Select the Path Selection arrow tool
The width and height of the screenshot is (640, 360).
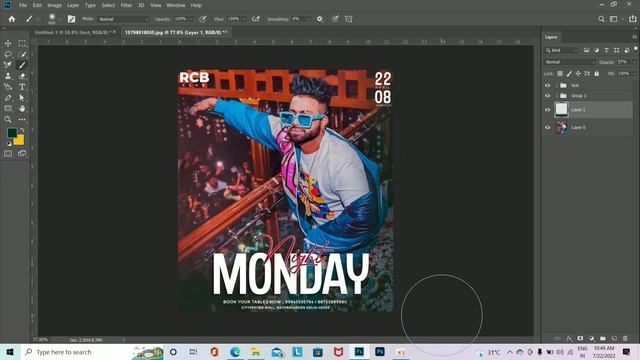pyautogui.click(x=22, y=98)
